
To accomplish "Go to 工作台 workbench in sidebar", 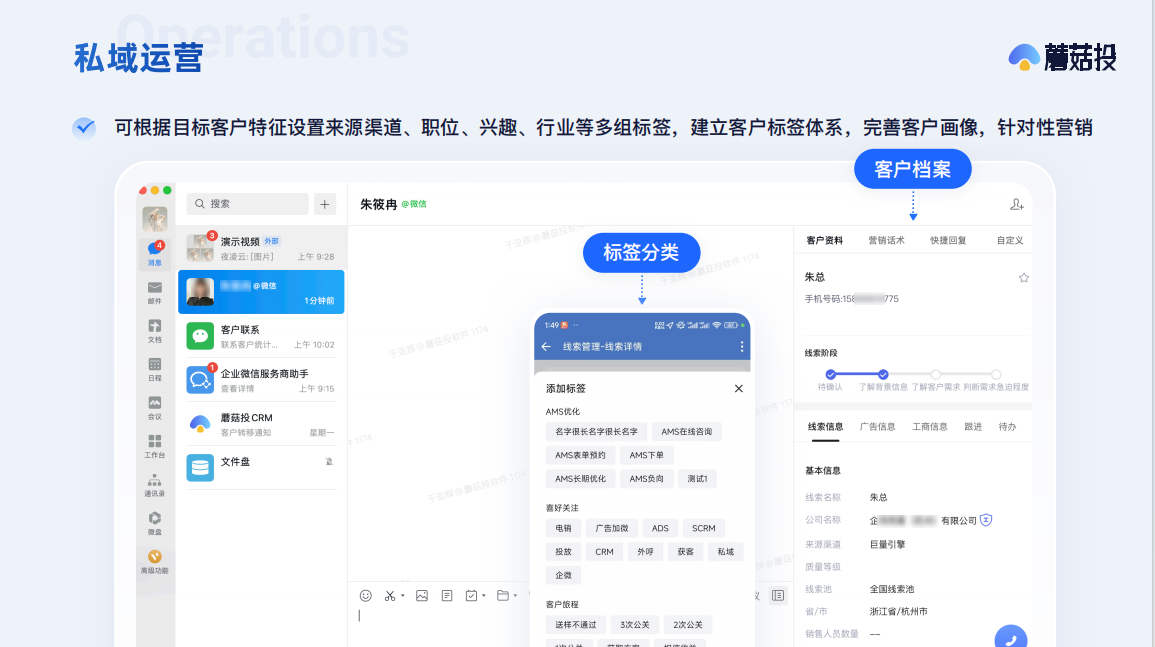I will [x=154, y=445].
